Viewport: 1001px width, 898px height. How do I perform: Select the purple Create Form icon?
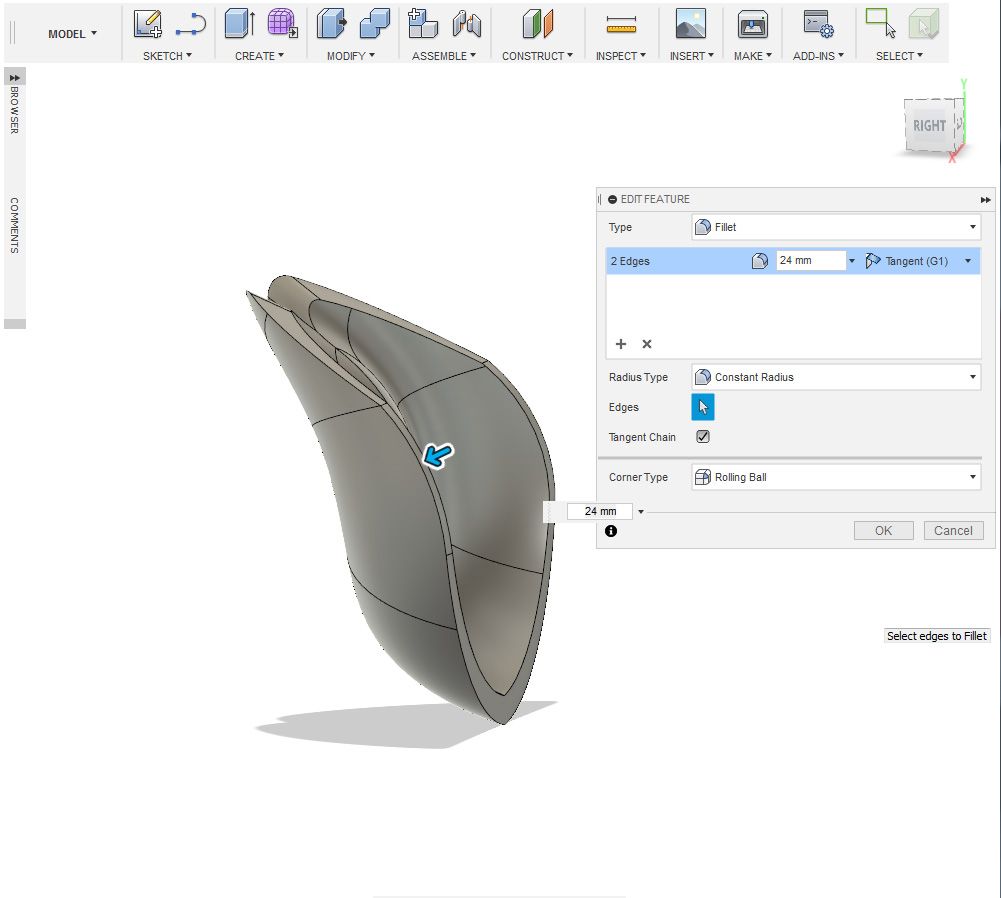point(282,24)
